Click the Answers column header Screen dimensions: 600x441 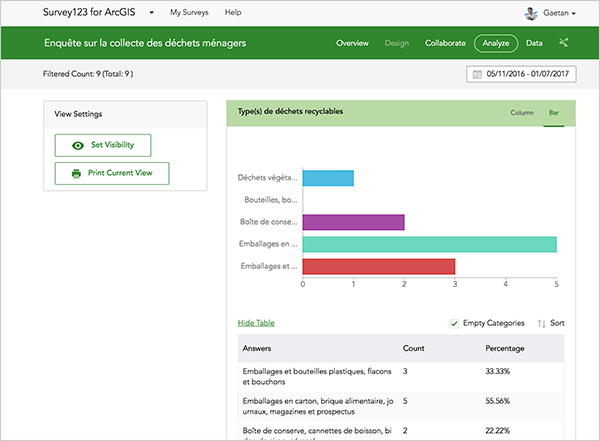[x=259, y=349]
